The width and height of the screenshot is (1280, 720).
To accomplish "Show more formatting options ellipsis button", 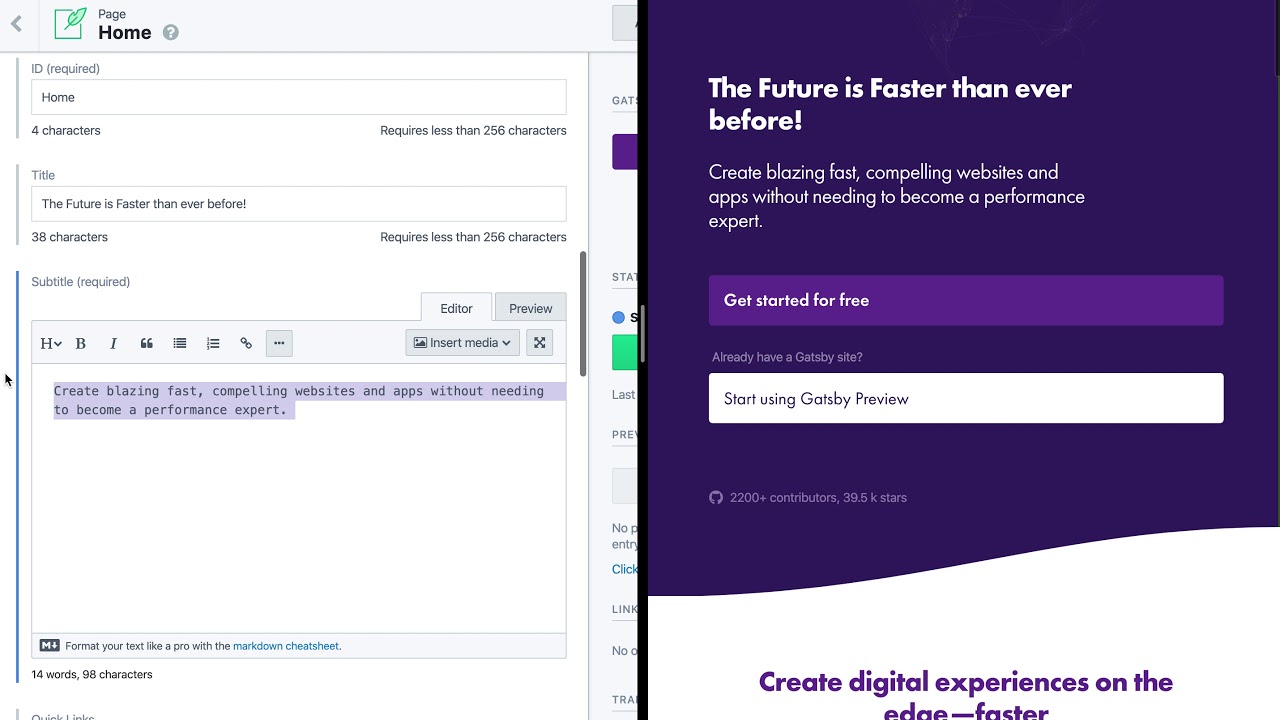I will [279, 343].
